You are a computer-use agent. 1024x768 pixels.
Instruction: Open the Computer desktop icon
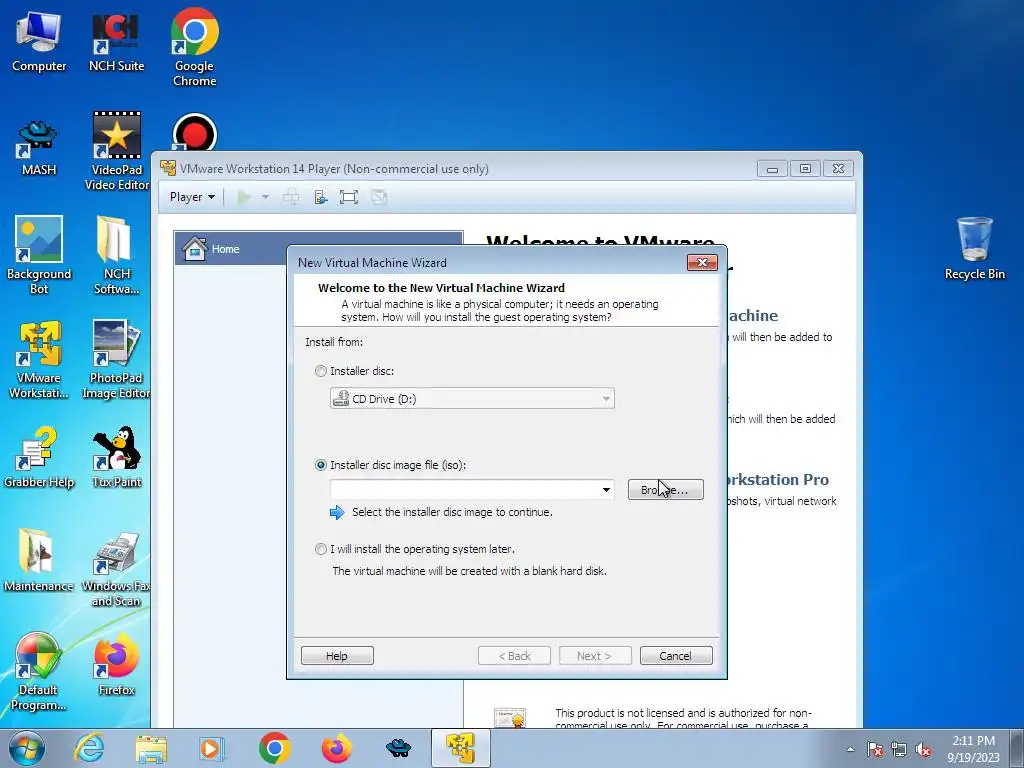point(39,40)
